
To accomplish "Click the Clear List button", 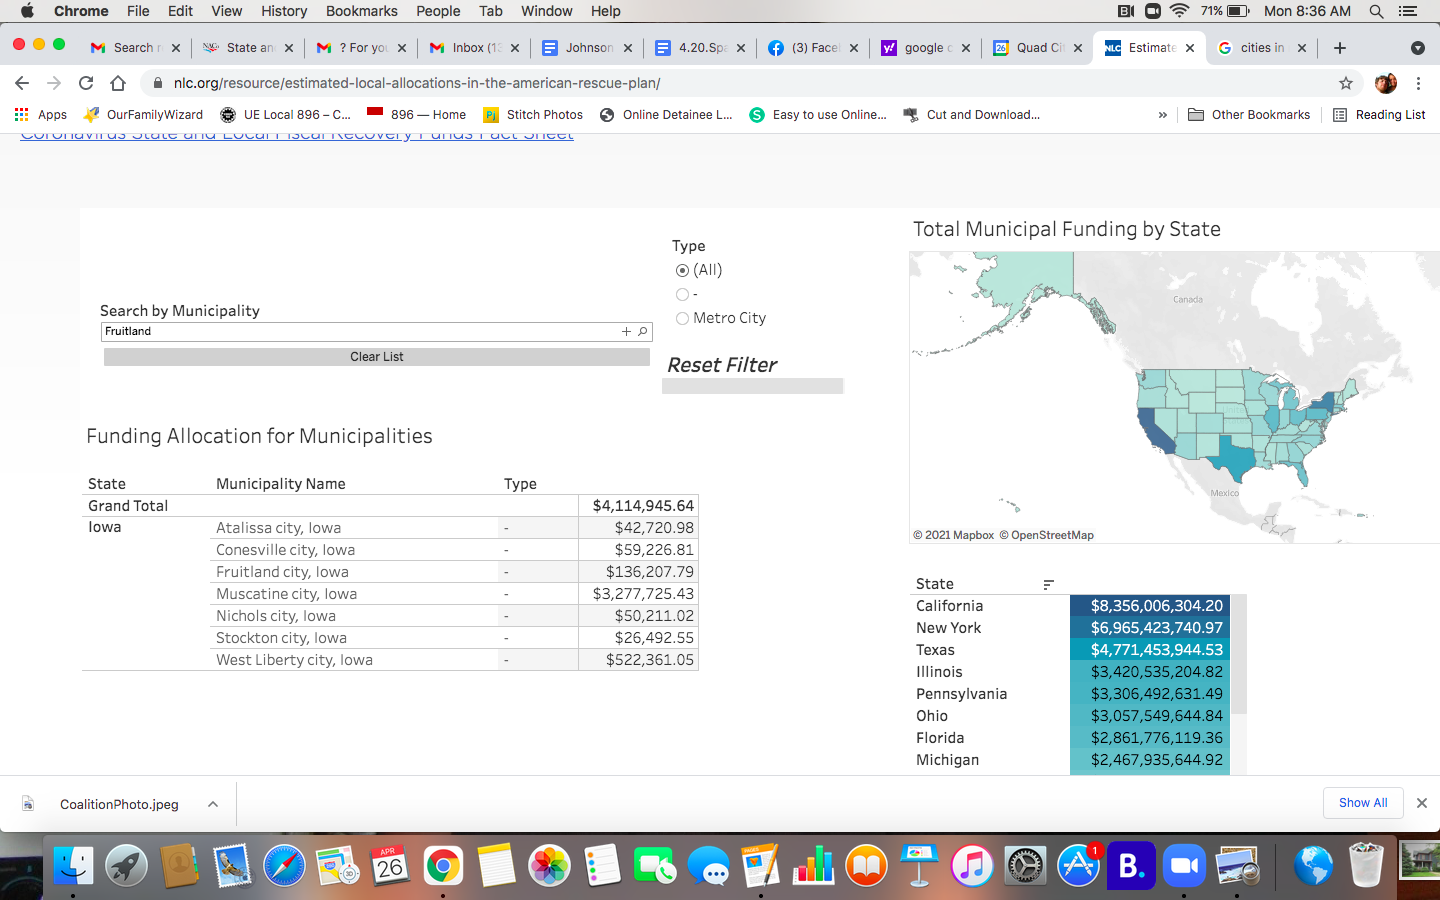I will 377,357.
